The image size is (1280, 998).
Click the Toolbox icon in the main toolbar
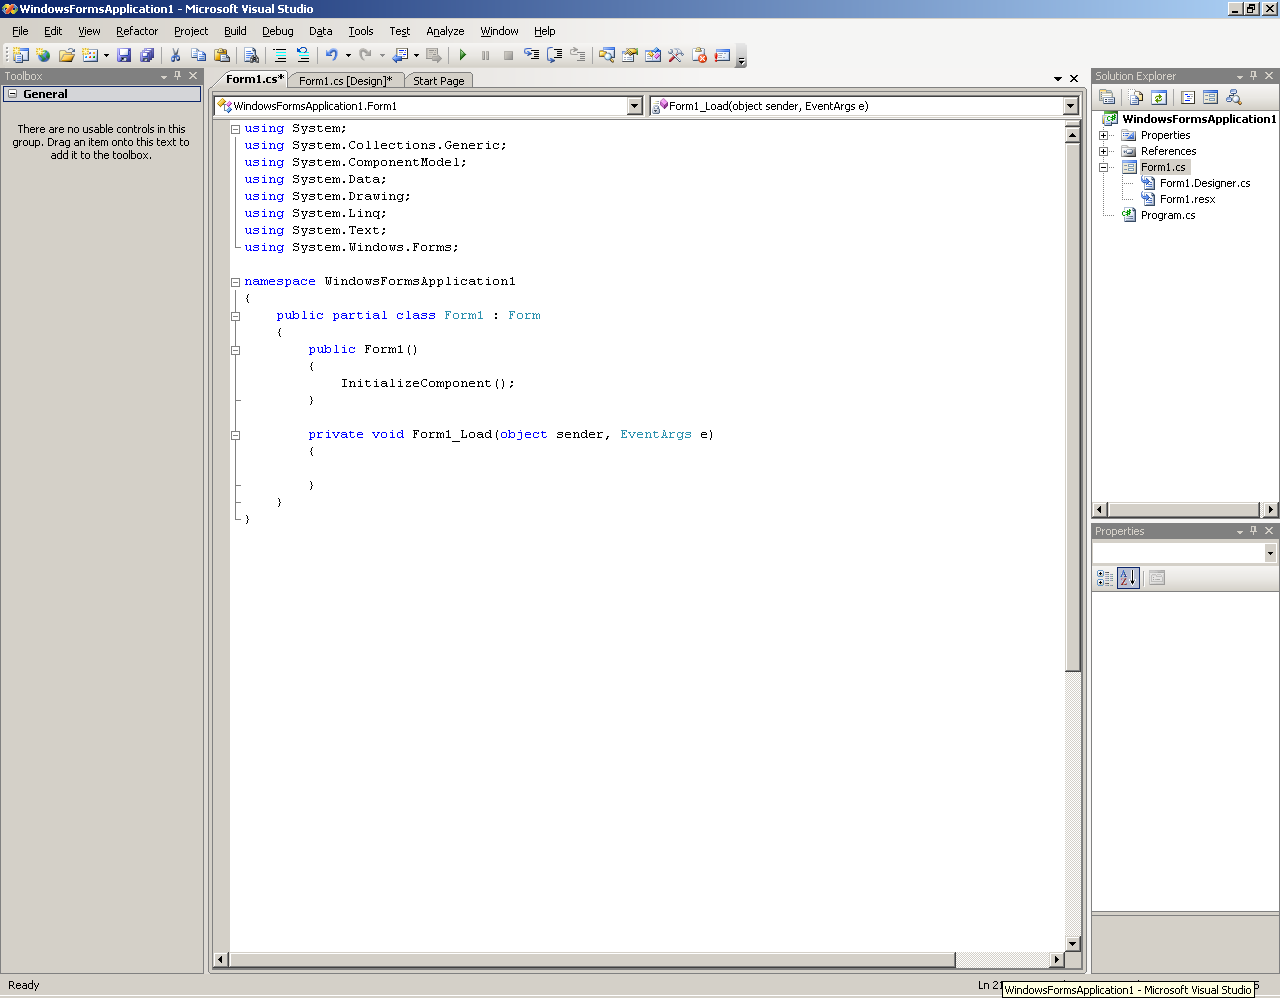[x=675, y=55]
